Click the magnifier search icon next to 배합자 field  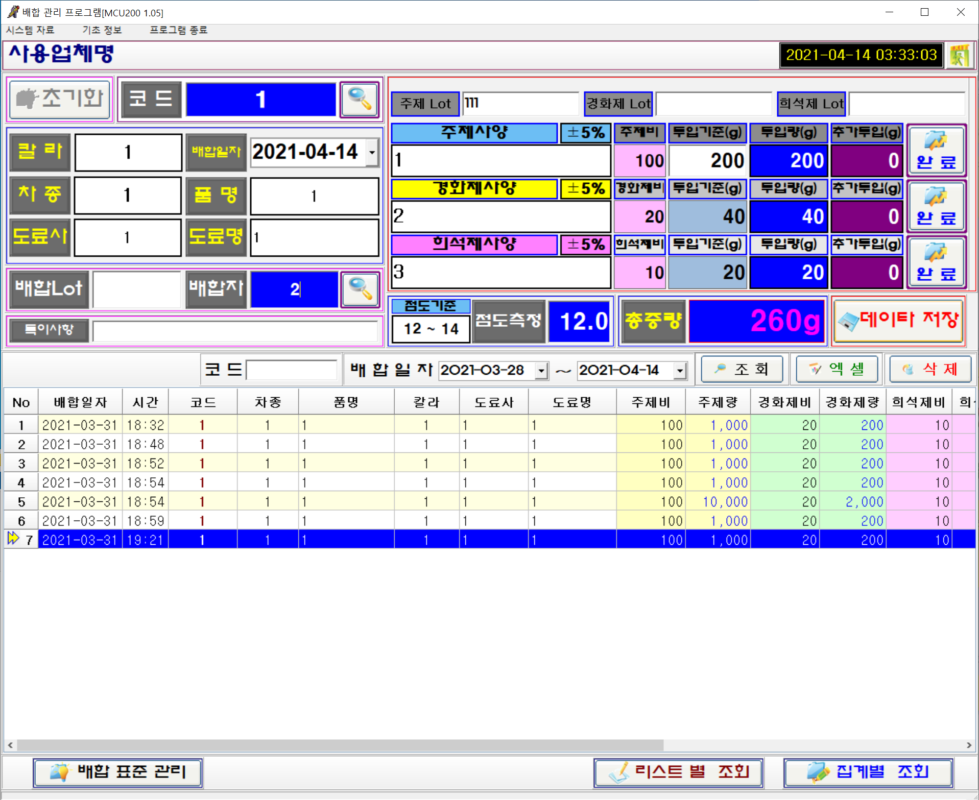coord(360,289)
